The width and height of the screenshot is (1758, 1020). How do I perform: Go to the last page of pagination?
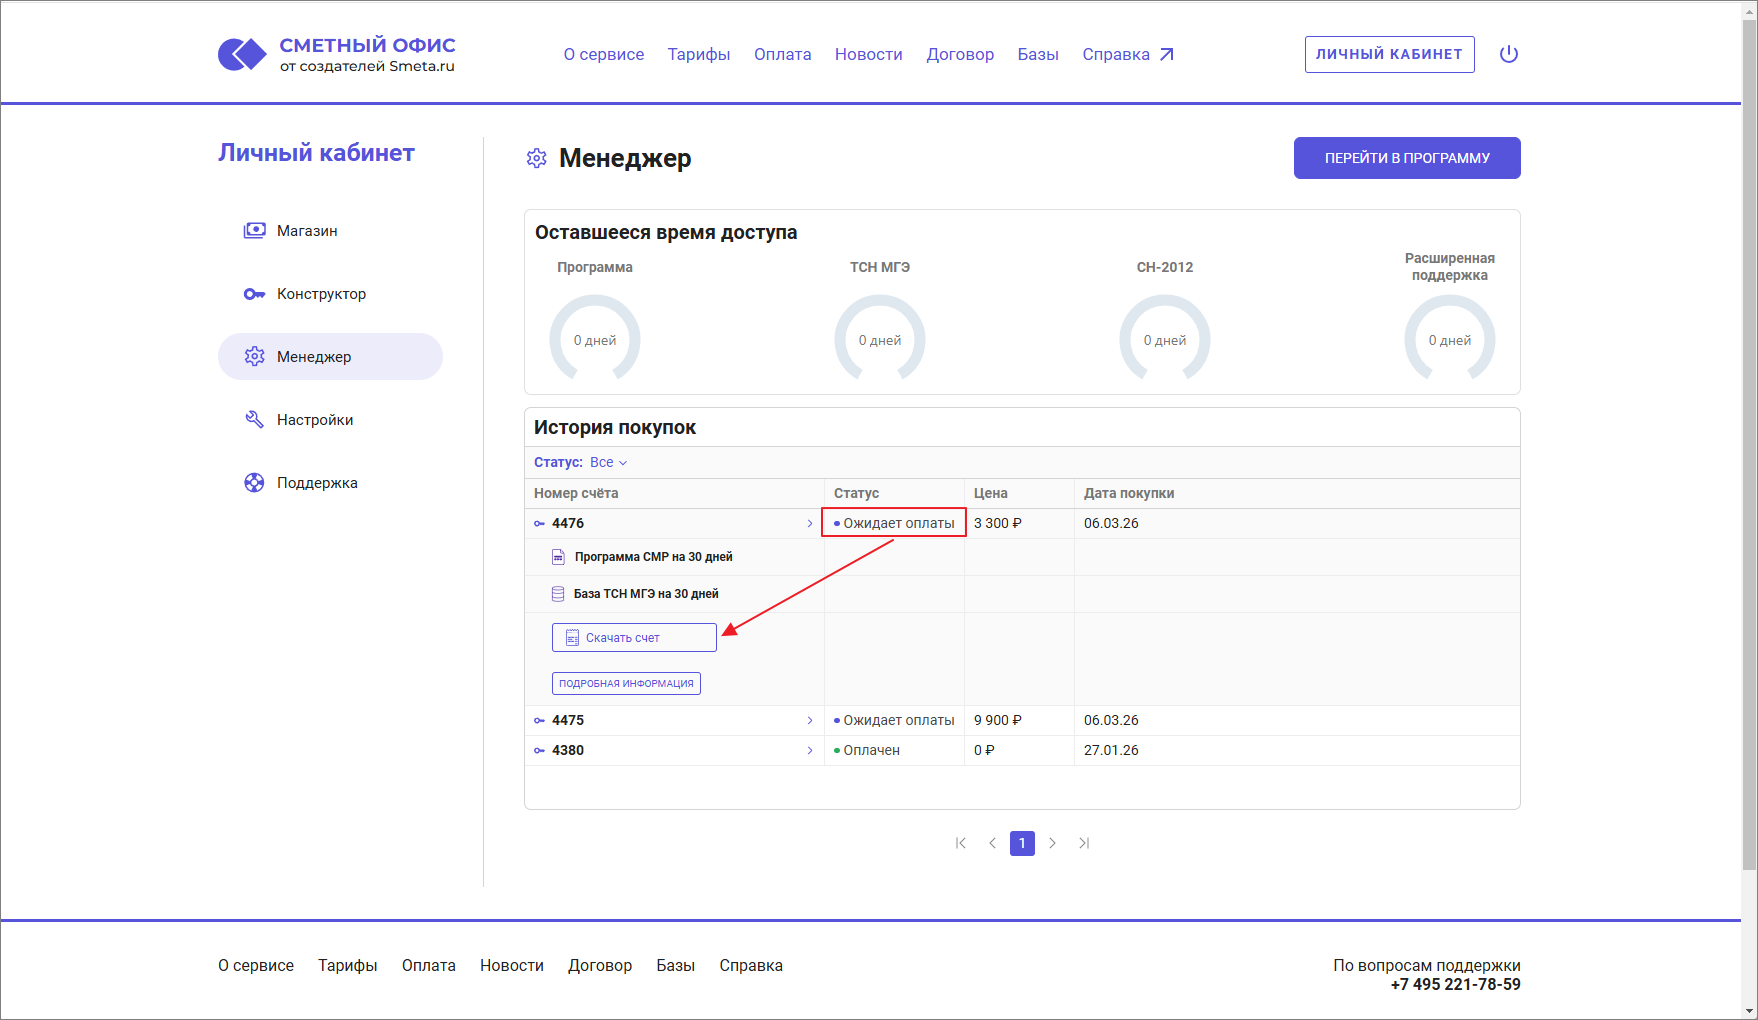click(1084, 843)
